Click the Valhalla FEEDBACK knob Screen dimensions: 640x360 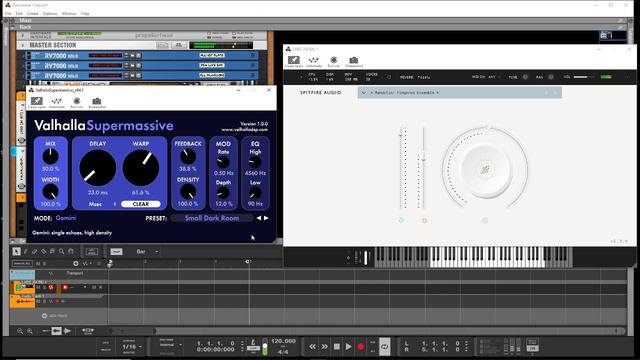[188, 156]
